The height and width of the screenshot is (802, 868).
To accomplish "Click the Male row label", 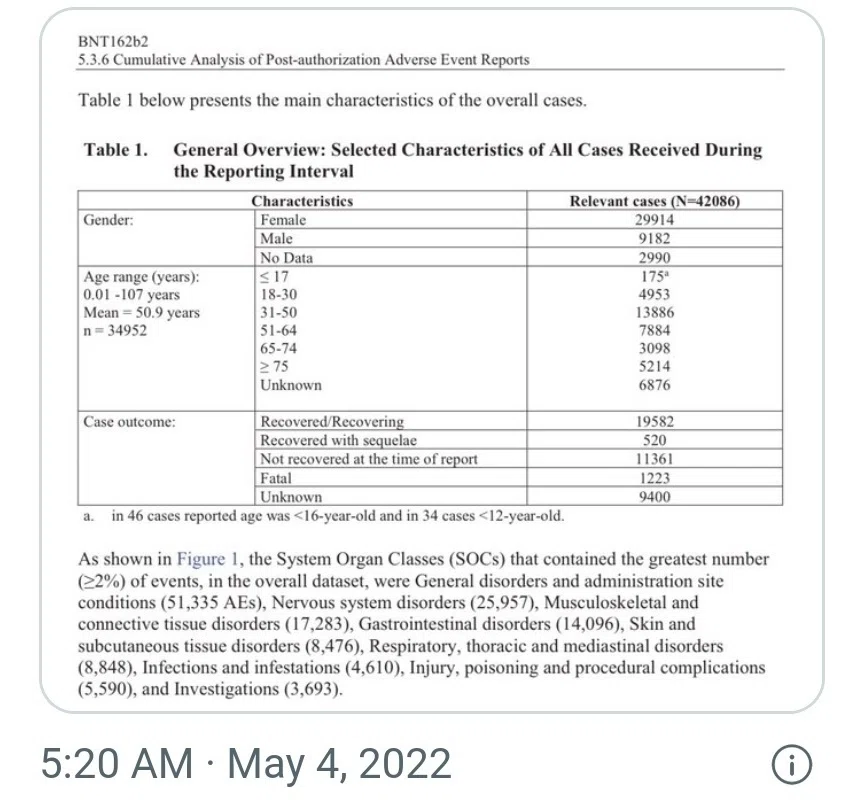I will 276,239.
